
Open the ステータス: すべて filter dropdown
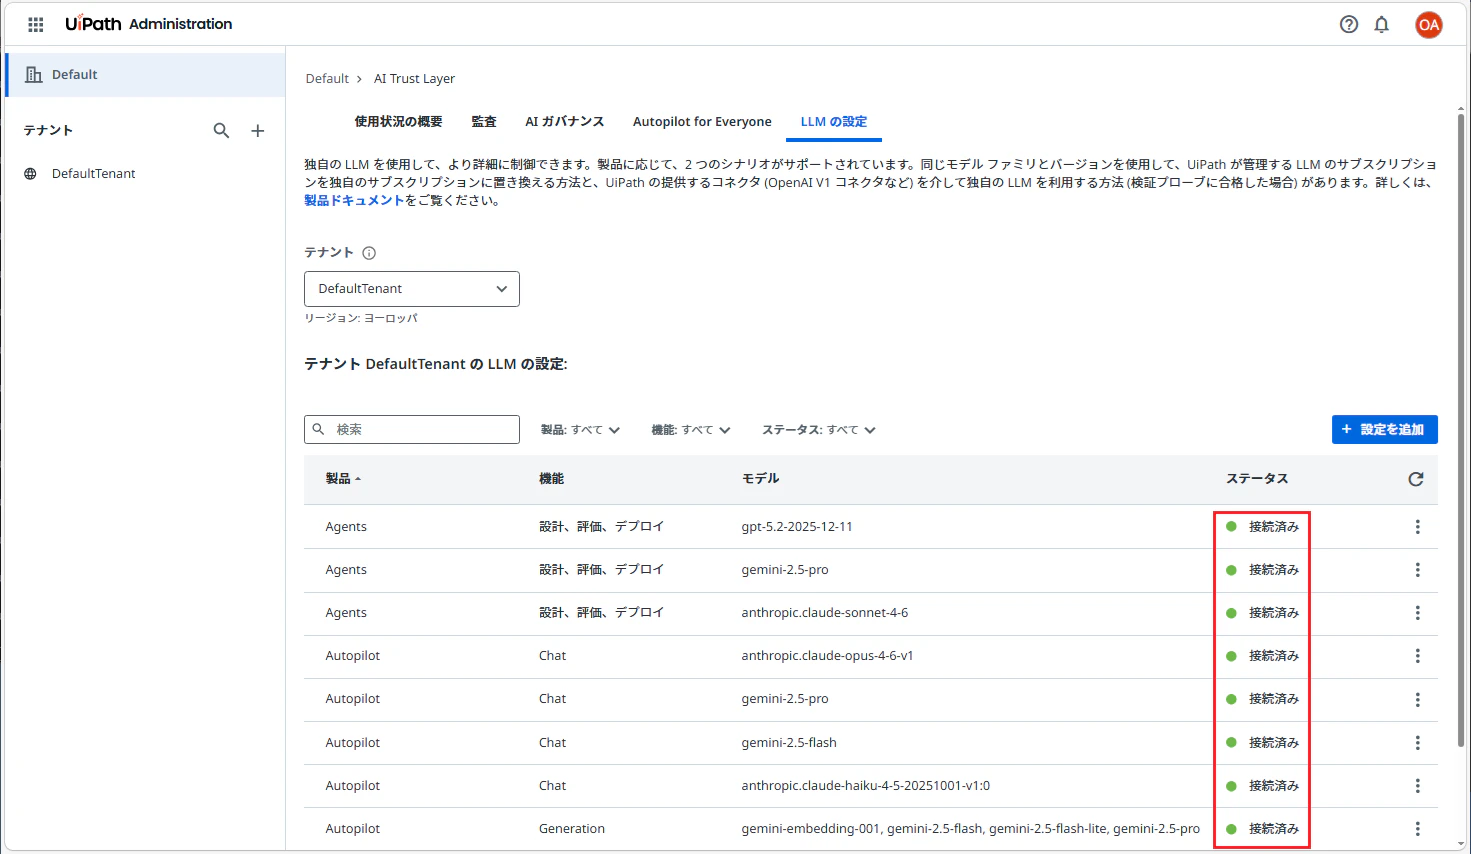(x=819, y=430)
